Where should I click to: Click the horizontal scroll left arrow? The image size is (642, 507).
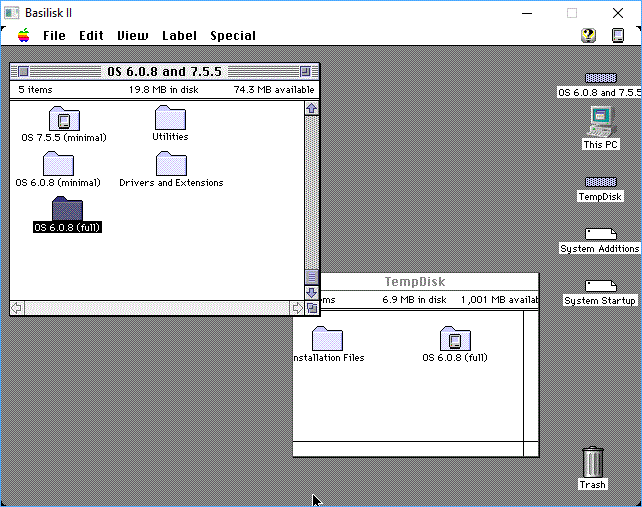pos(17,308)
